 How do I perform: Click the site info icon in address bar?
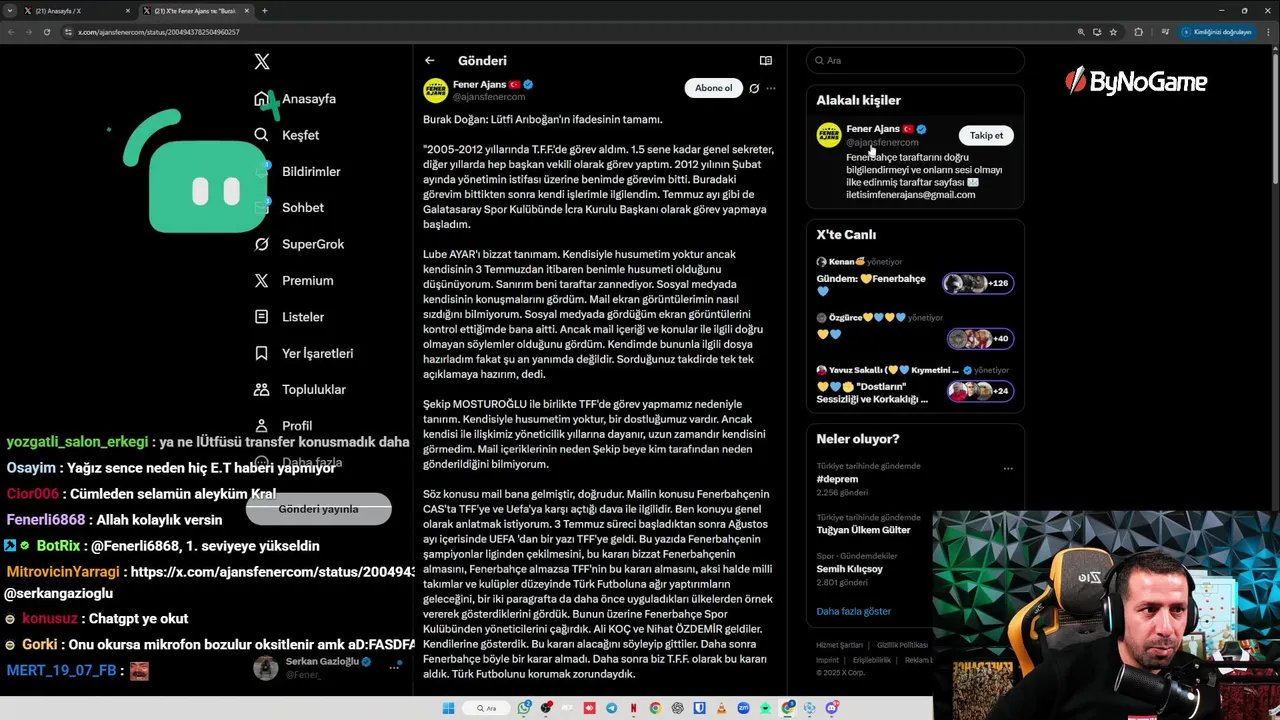68,32
